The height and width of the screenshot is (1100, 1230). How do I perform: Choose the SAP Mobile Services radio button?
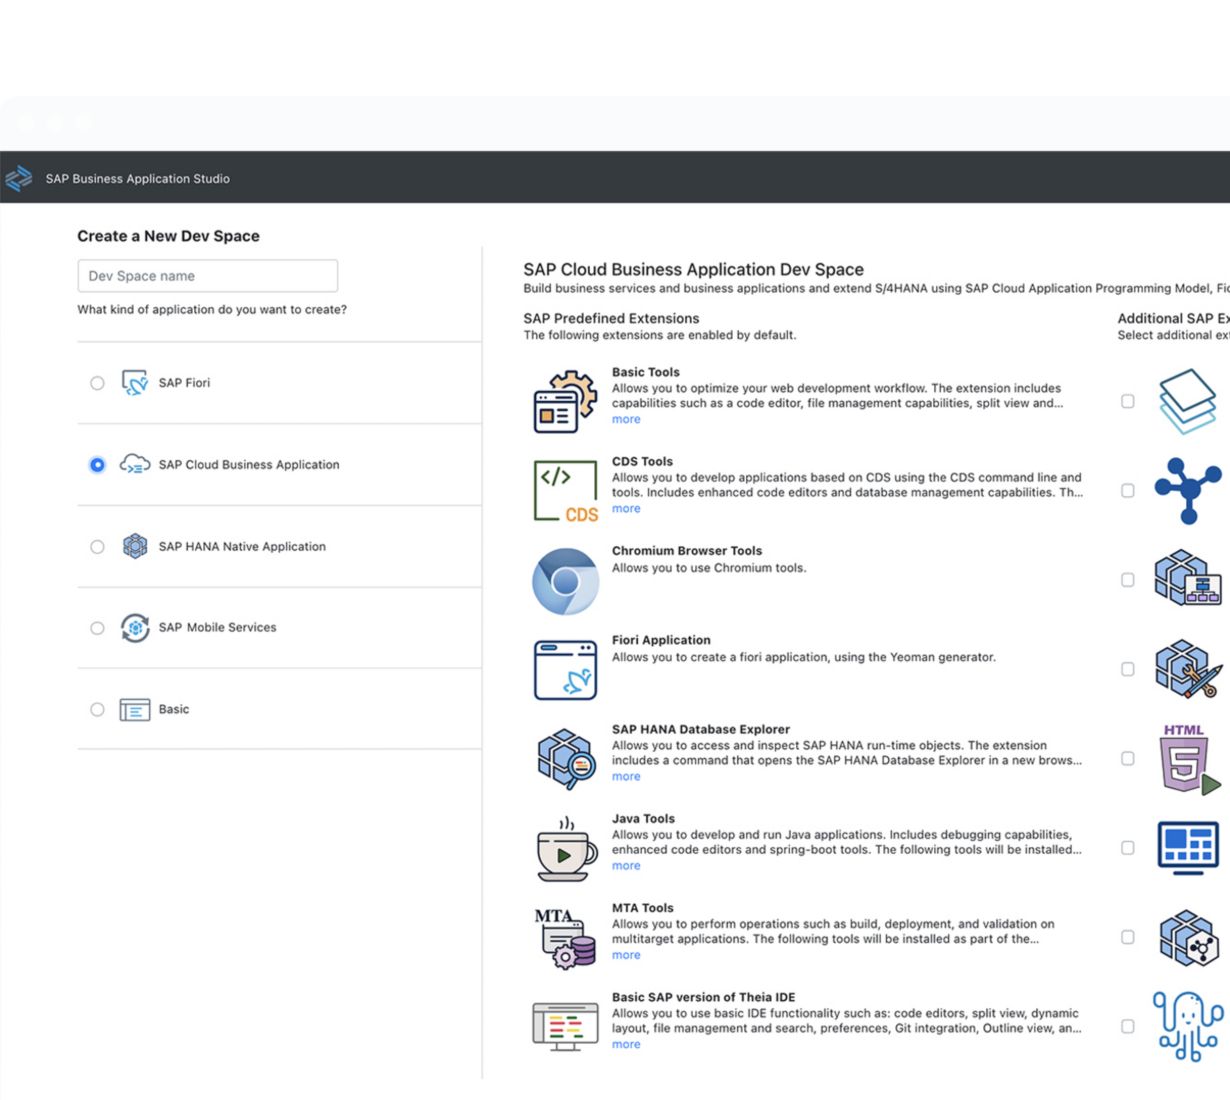pos(97,628)
